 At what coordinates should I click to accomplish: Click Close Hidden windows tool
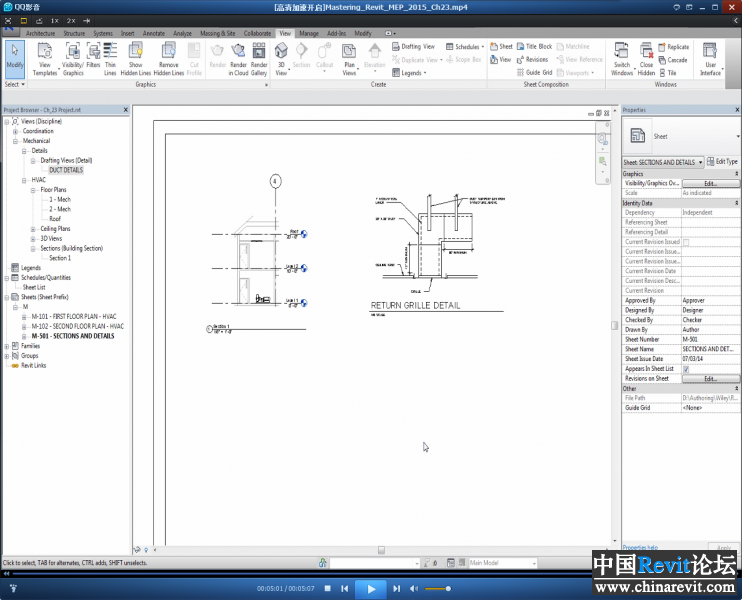(646, 59)
